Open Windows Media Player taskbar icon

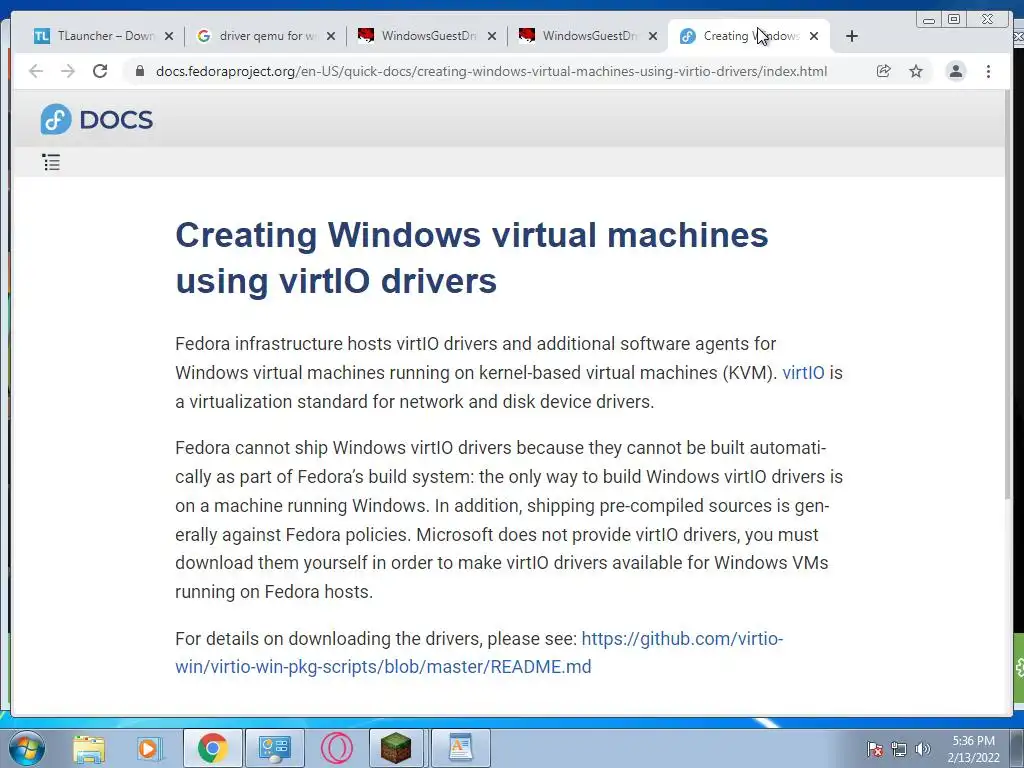[150, 748]
